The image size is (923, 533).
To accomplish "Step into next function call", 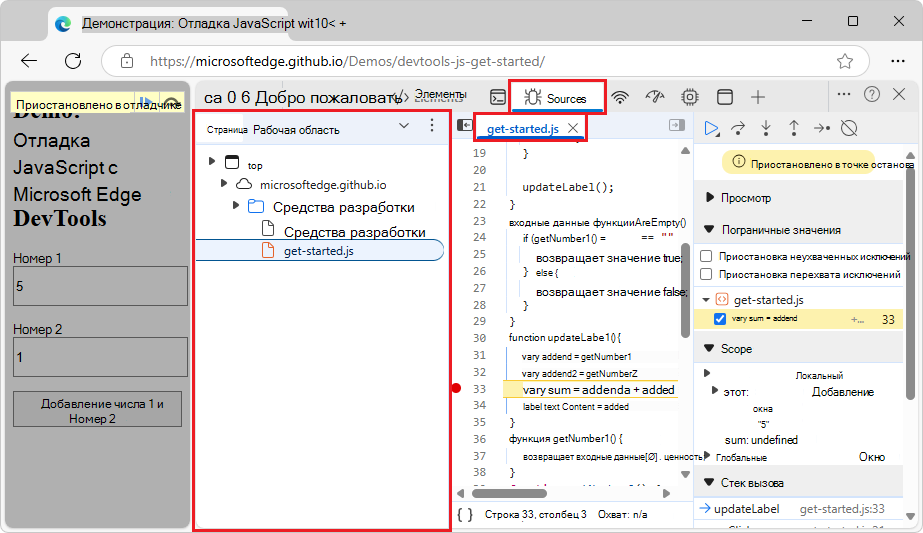I will tap(766, 128).
